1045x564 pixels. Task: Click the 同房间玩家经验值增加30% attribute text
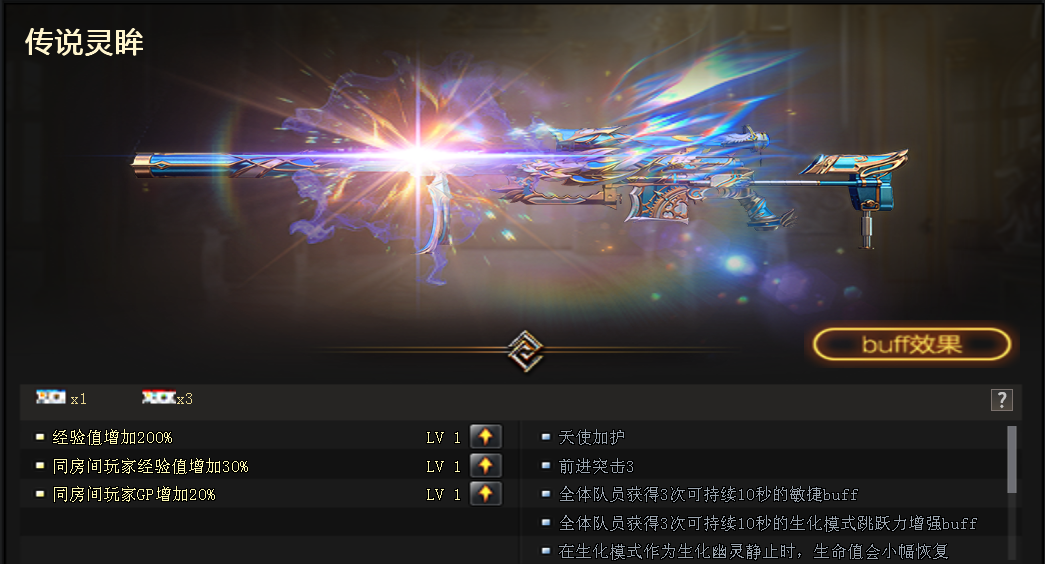tap(151, 466)
